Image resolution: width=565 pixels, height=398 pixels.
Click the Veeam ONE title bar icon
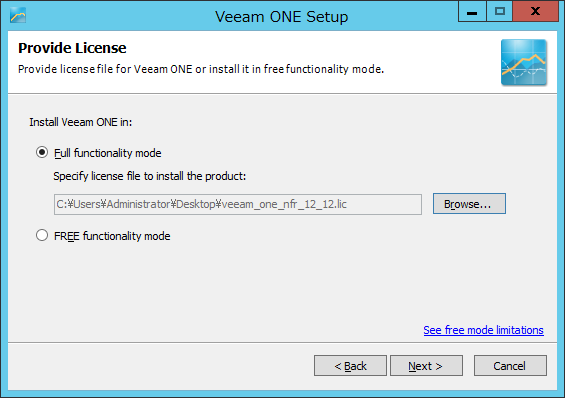click(x=18, y=15)
